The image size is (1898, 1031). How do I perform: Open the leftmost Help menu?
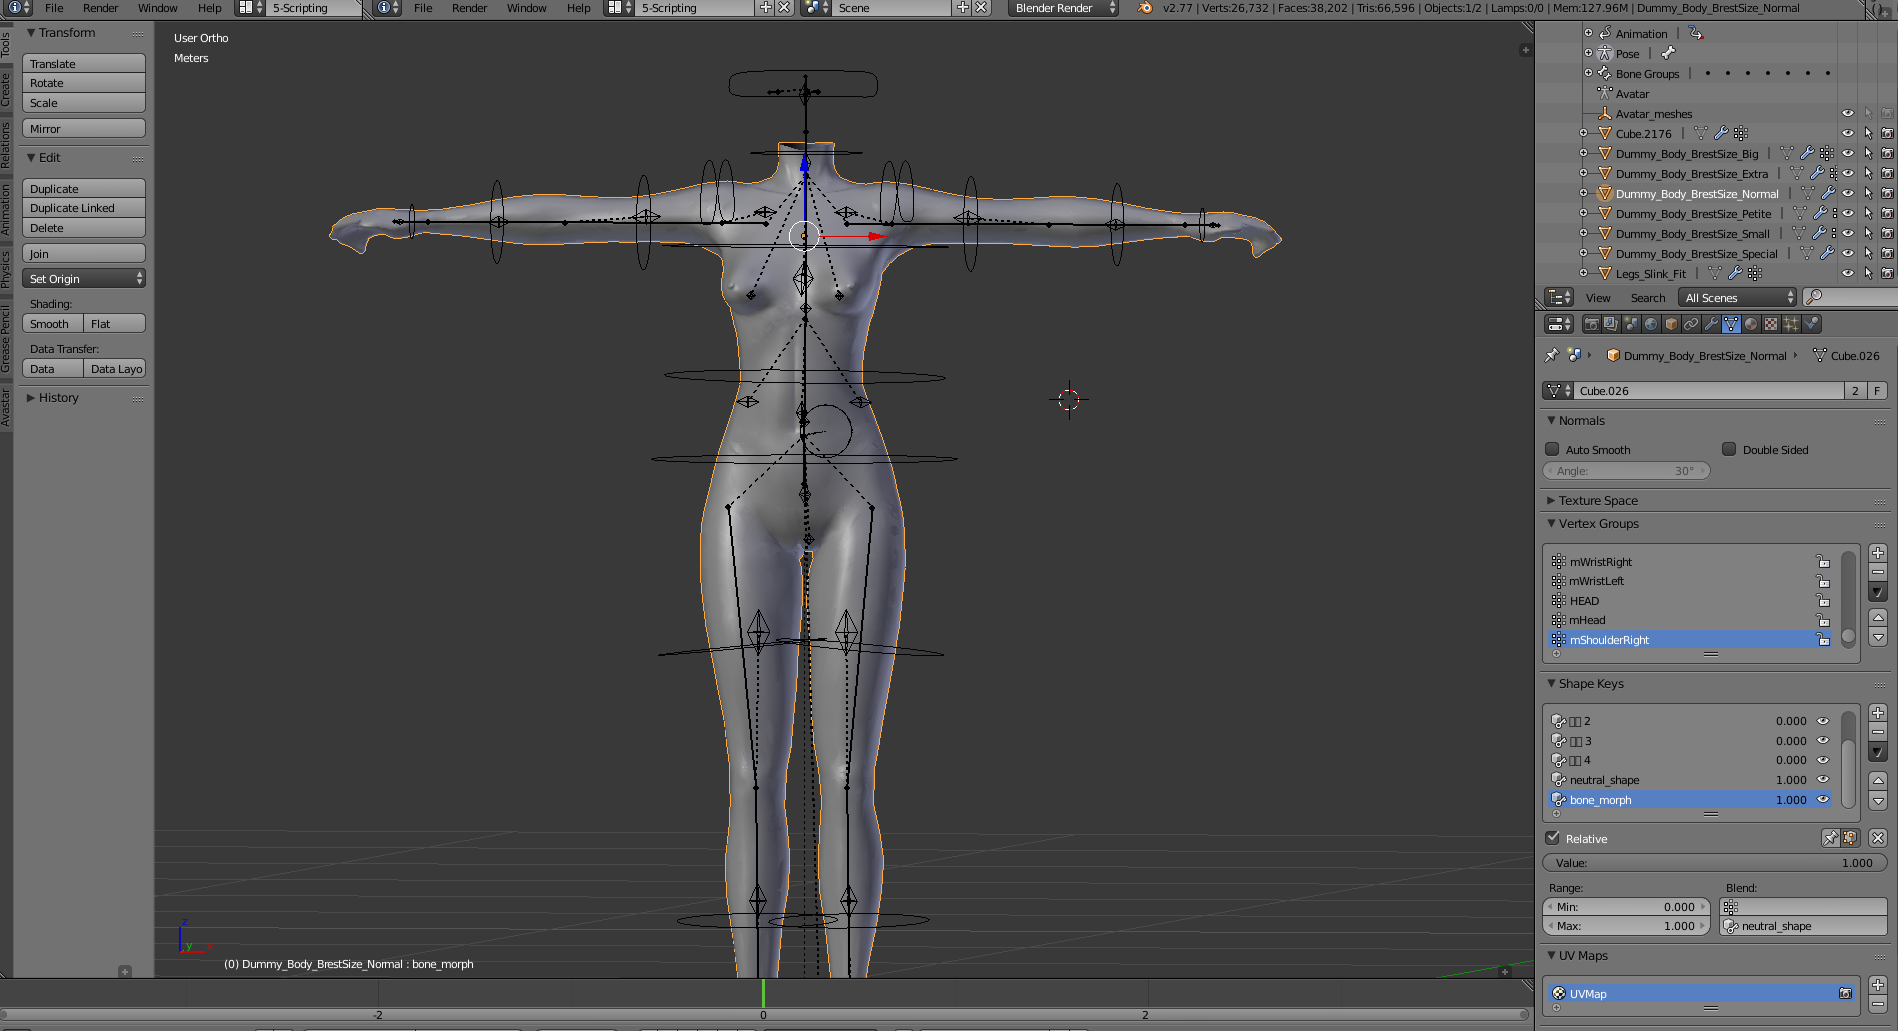click(x=209, y=8)
